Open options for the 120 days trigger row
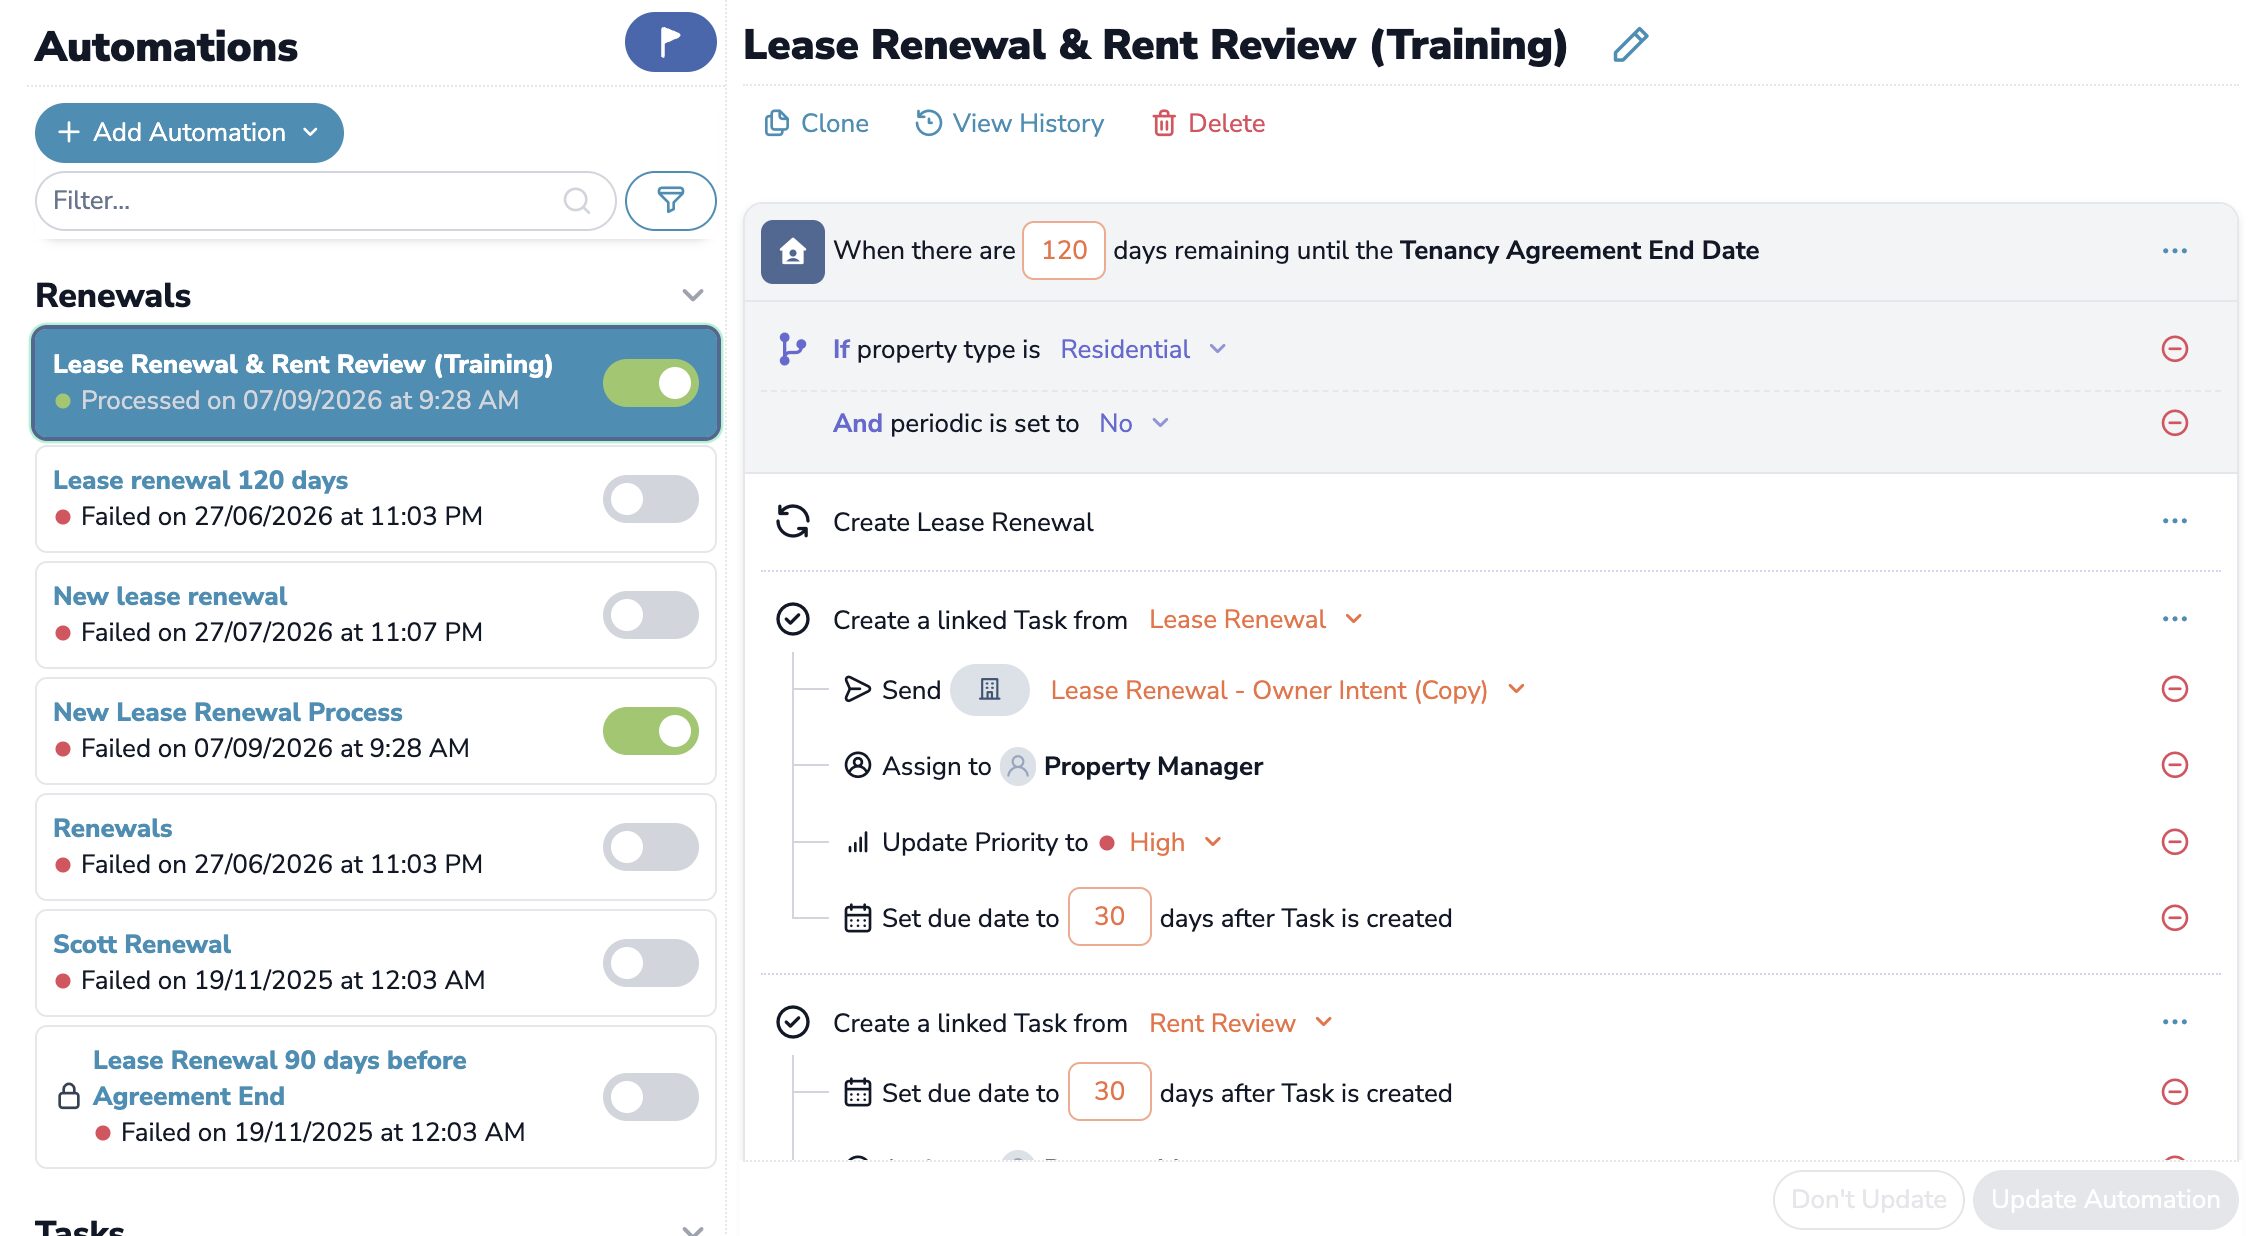Image resolution: width=2259 pixels, height=1236 pixels. coord(2174,251)
